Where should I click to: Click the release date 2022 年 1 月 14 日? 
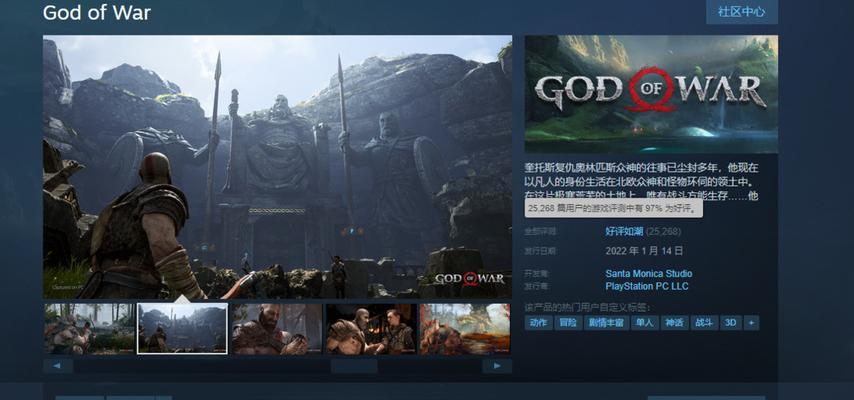pos(644,251)
